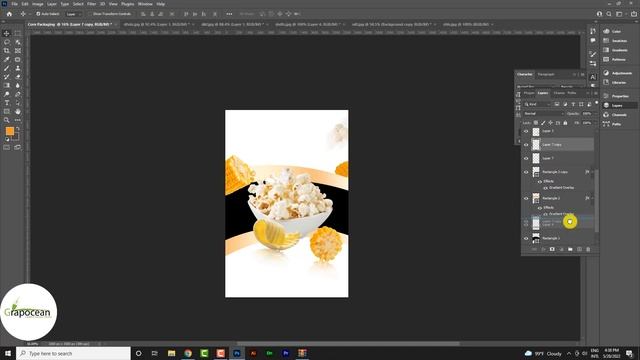Open the File menu
This screenshot has height=360, width=640.
(14, 4)
